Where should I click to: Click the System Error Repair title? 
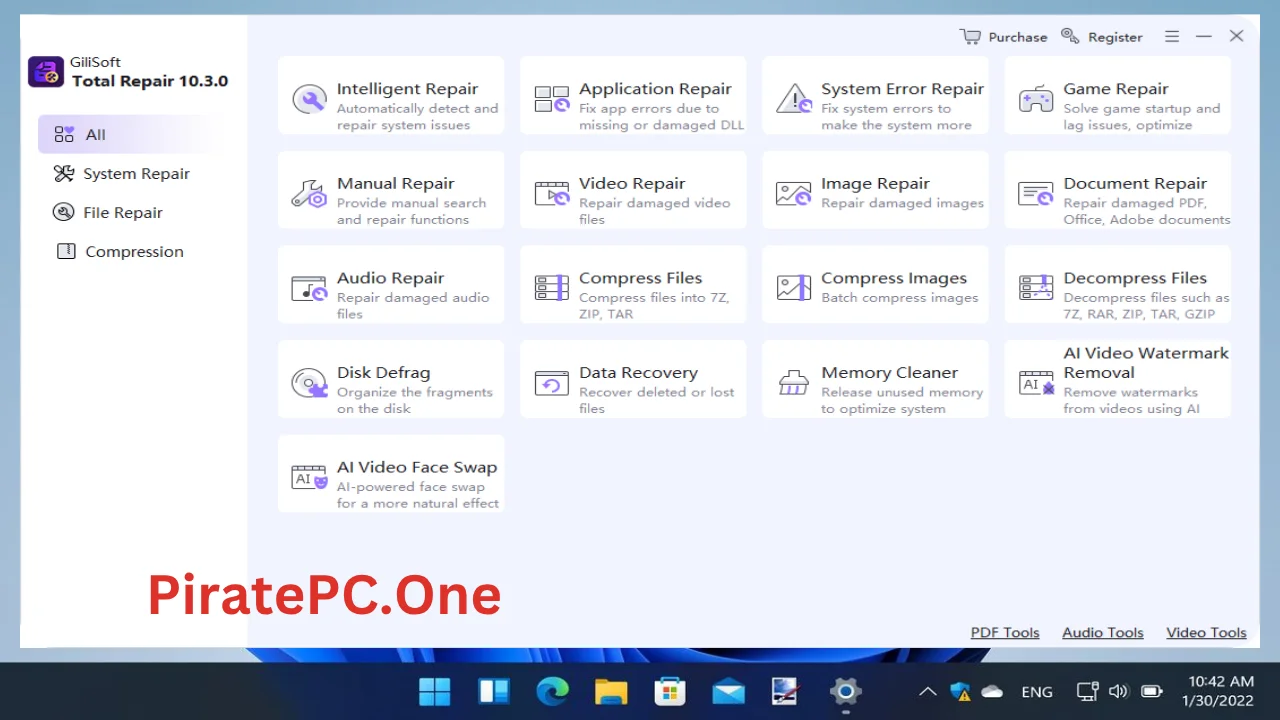[x=902, y=89]
